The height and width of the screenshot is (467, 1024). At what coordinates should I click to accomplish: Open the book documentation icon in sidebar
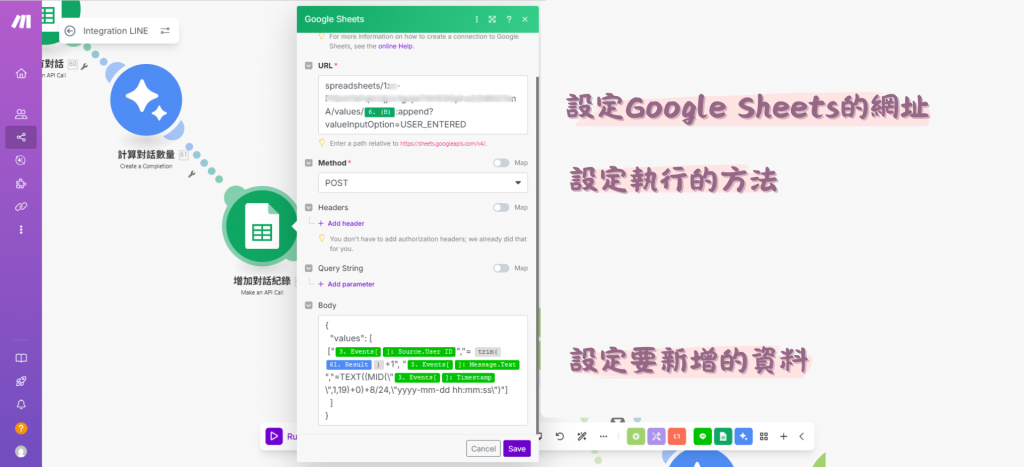21,358
